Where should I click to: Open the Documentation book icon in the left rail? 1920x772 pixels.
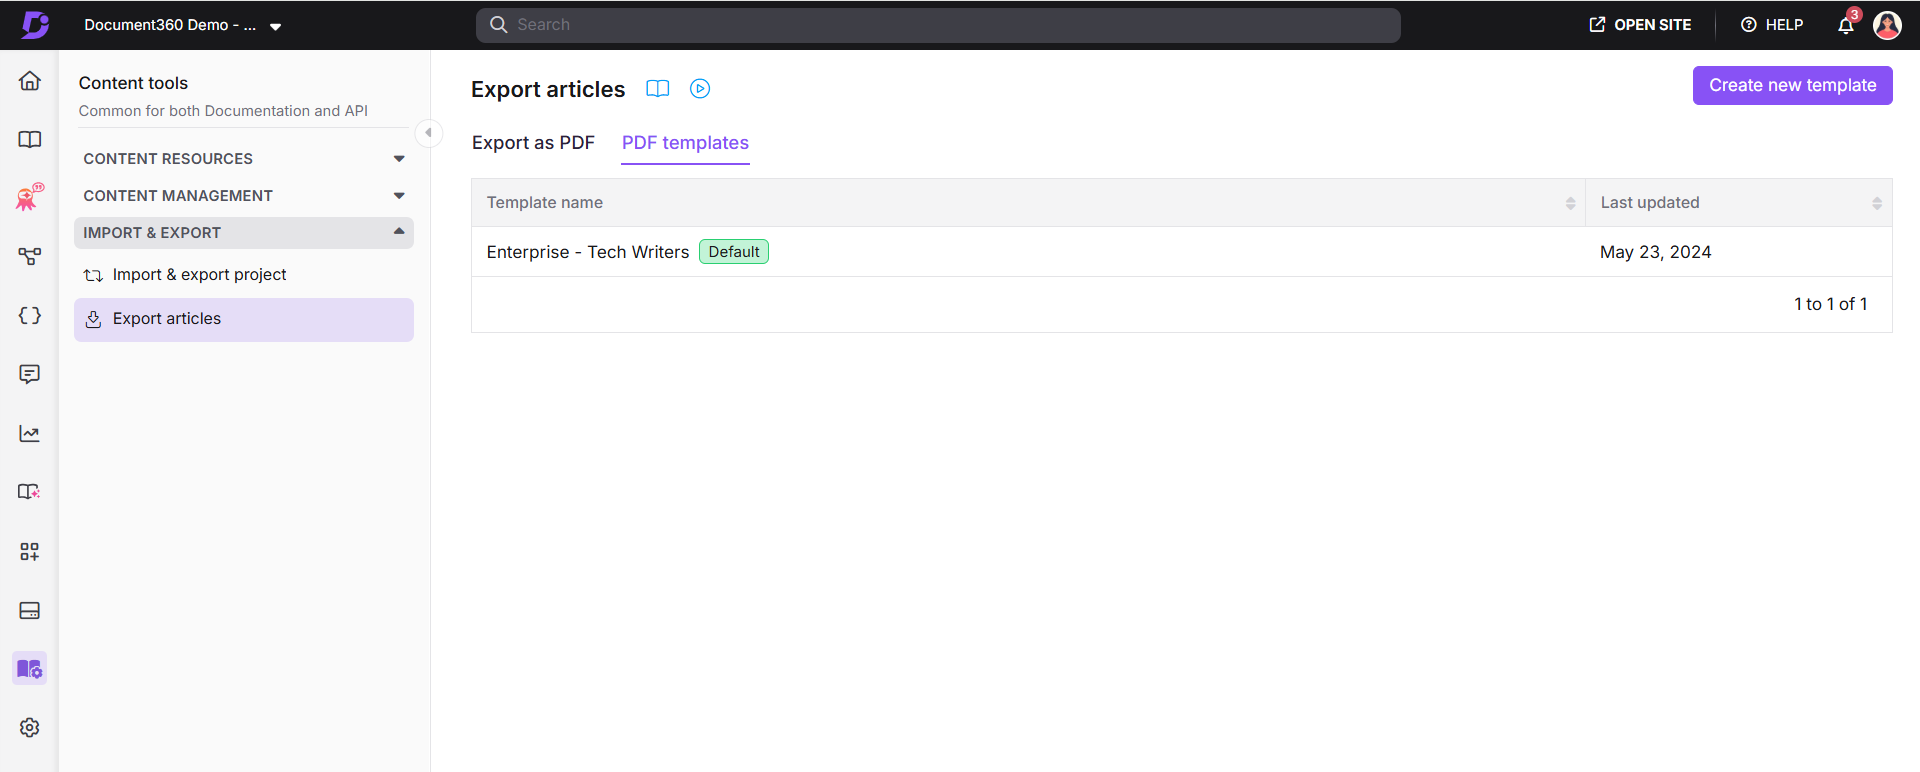[x=30, y=139]
